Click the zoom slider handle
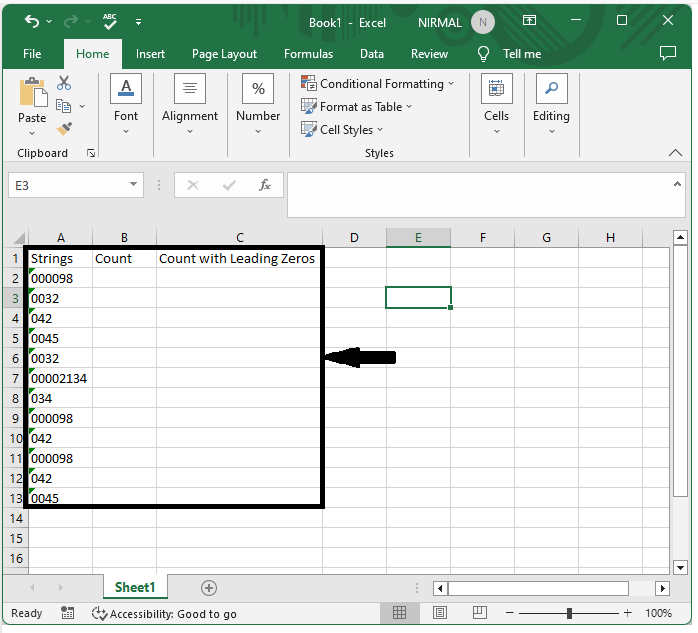 point(569,613)
